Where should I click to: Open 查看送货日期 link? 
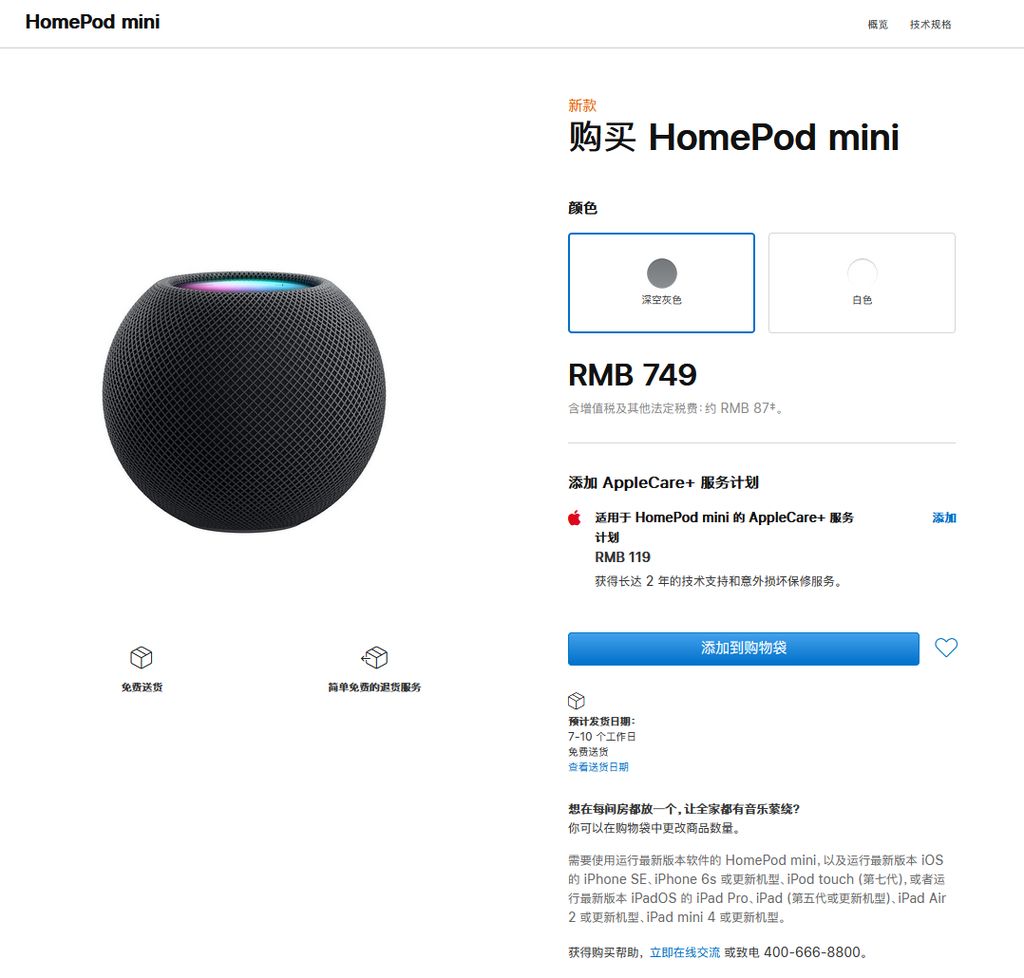pos(598,767)
